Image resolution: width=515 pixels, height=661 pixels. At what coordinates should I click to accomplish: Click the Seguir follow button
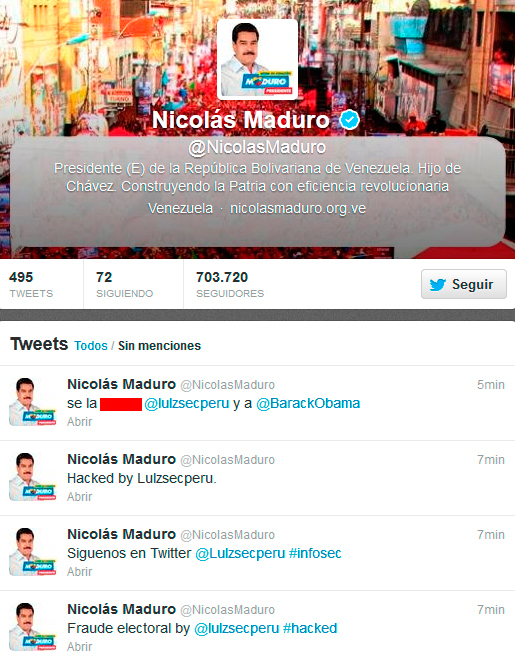pos(464,284)
